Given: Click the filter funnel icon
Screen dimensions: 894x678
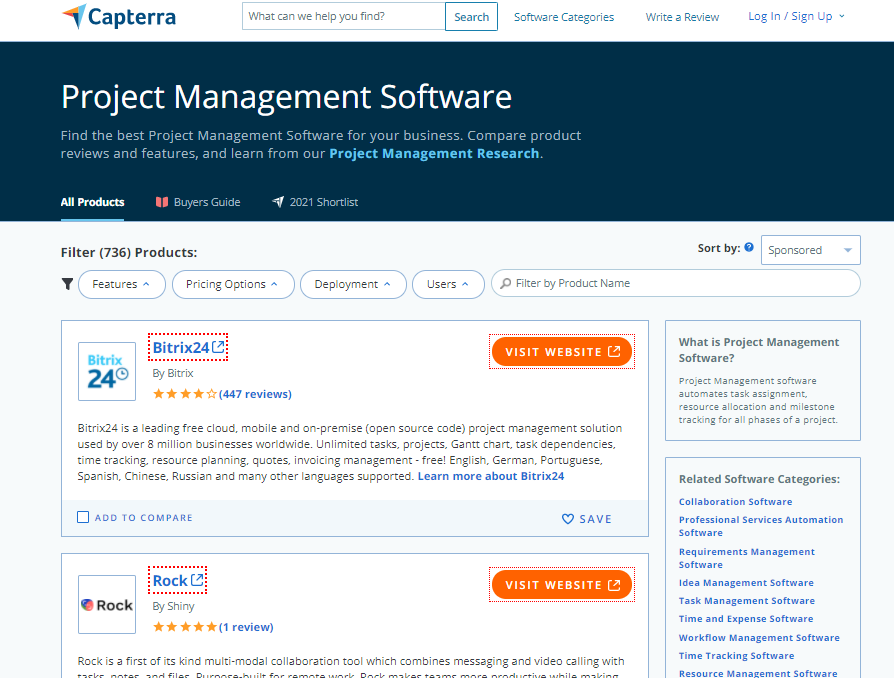Looking at the screenshot, I should 67,284.
